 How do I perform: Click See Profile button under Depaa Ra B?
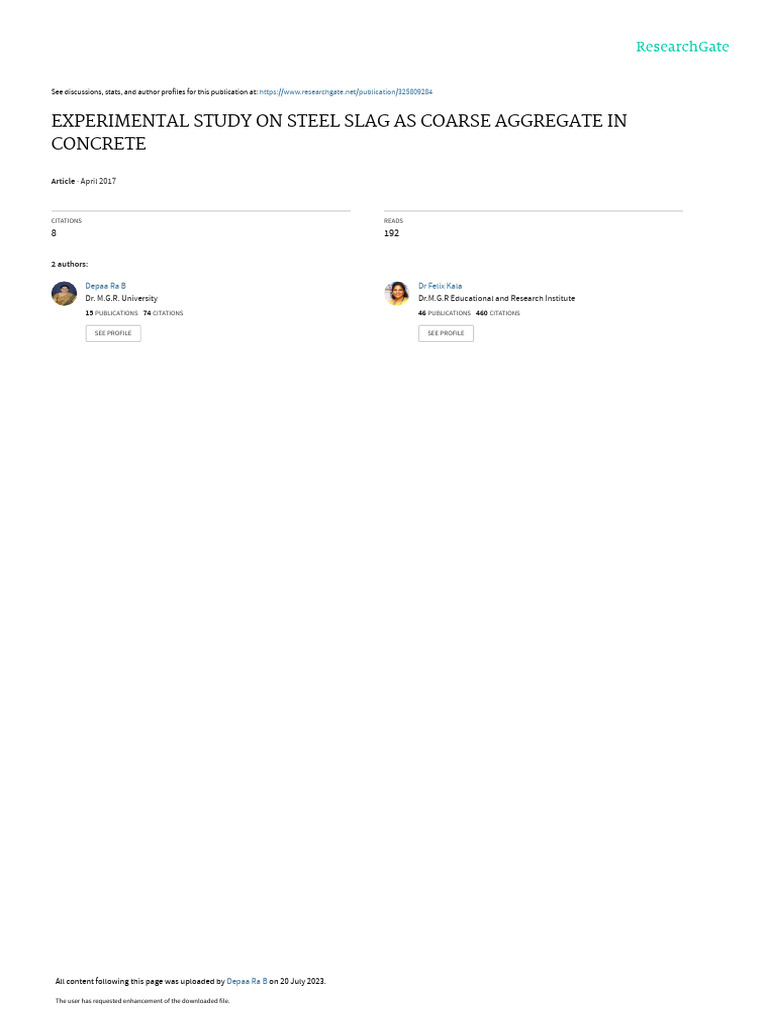[113, 333]
